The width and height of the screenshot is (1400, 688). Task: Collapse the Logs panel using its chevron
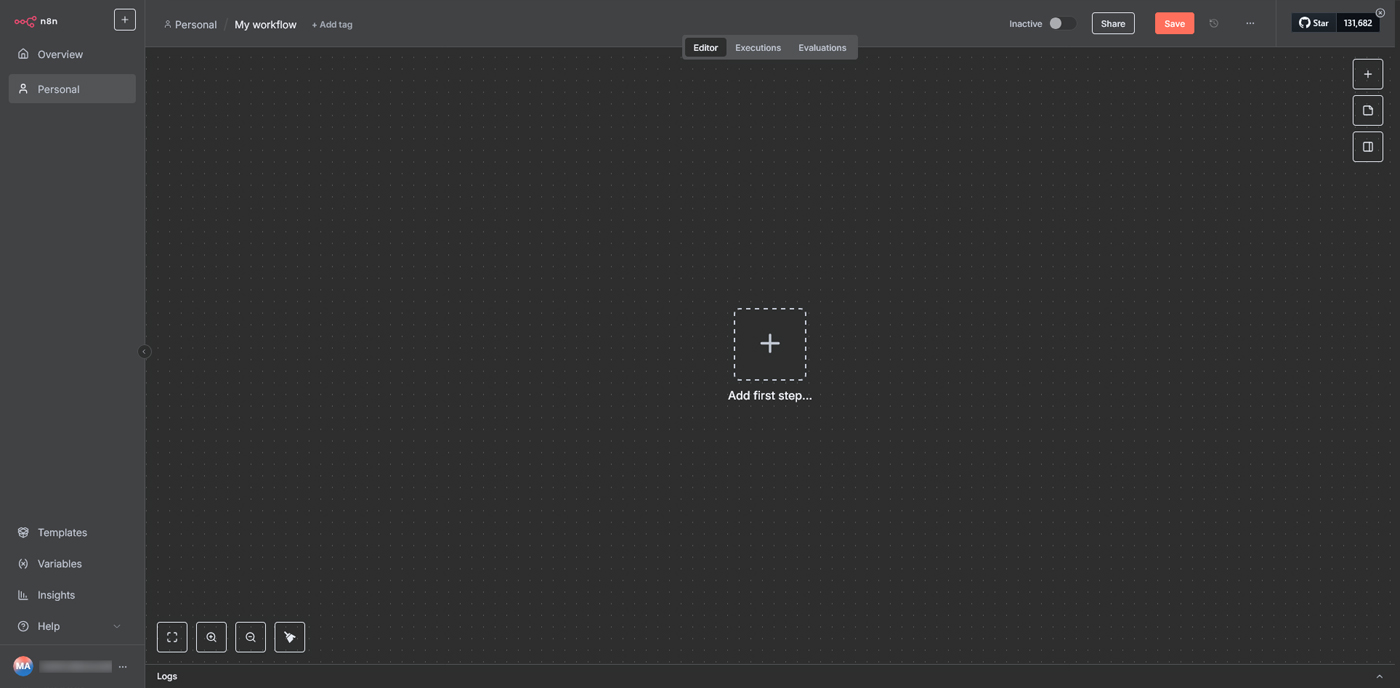pos(1381,676)
